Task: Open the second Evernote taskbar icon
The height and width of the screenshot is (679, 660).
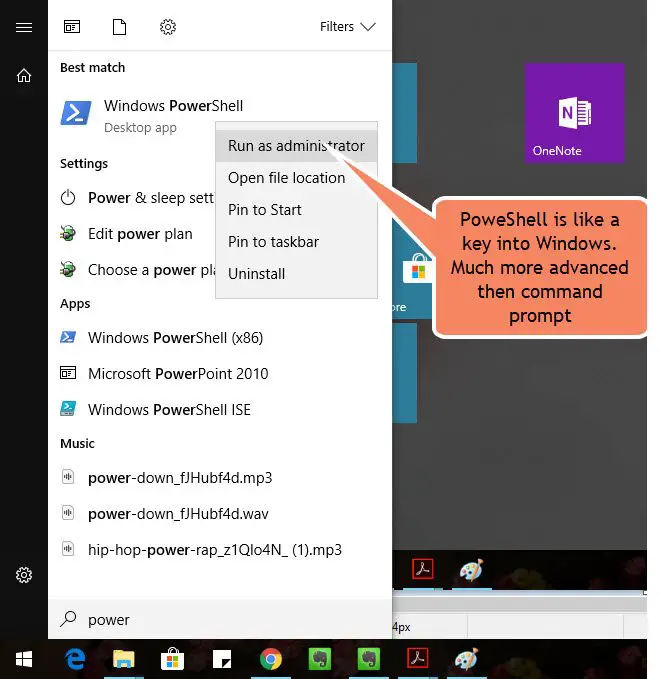Action: [369, 660]
